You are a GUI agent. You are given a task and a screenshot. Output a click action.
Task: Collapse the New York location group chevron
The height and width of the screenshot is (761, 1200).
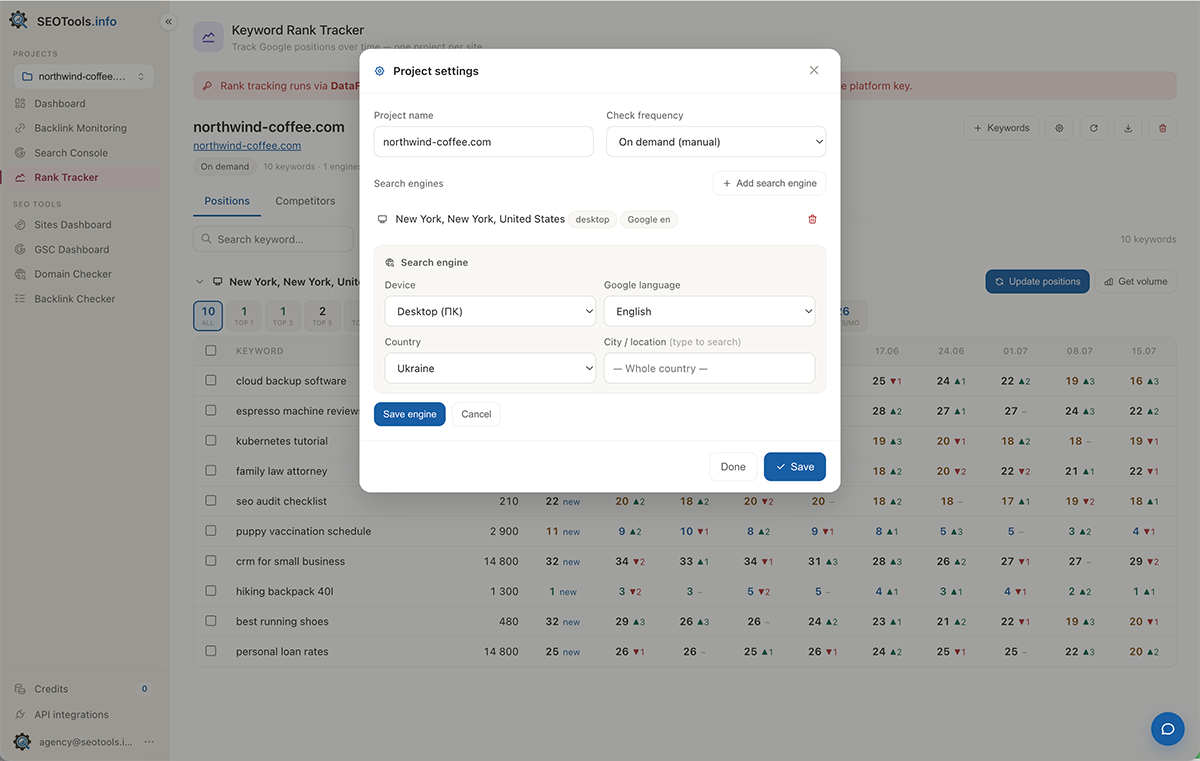coord(199,282)
